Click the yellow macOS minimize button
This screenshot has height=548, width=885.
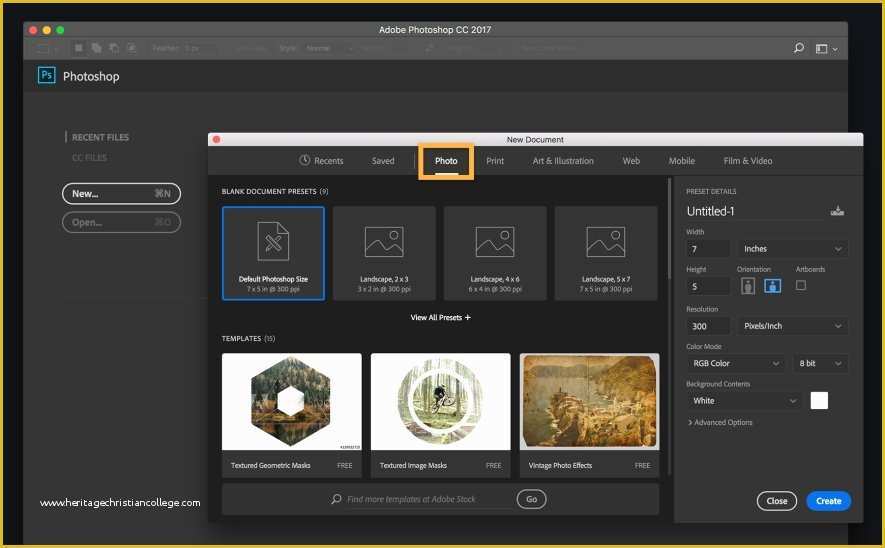(47, 30)
